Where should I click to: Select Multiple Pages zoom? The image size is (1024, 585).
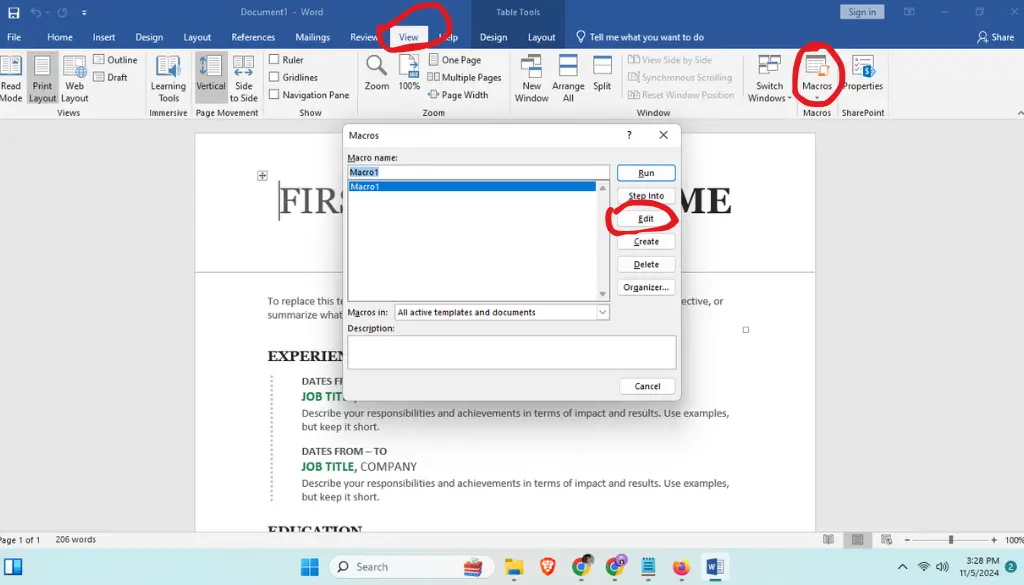coord(464,77)
